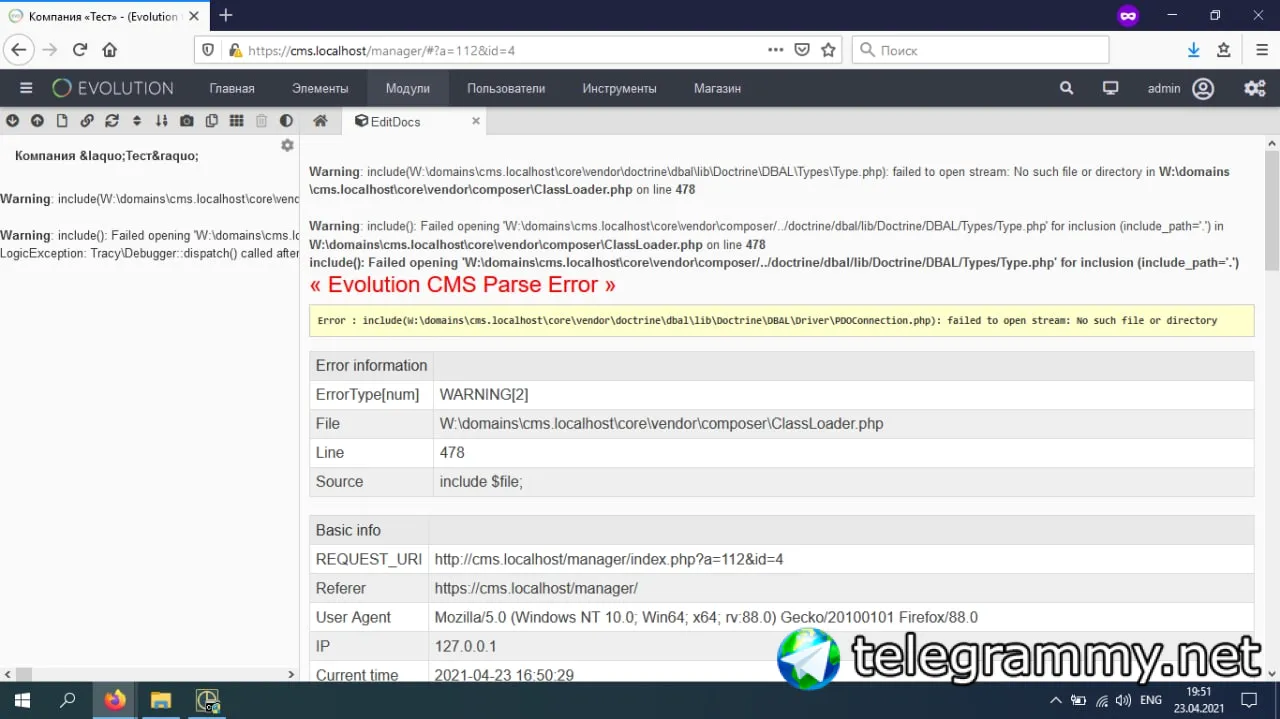The image size is (1280, 719).
Task: Click Firefox taskbar icon
Action: (x=115, y=700)
